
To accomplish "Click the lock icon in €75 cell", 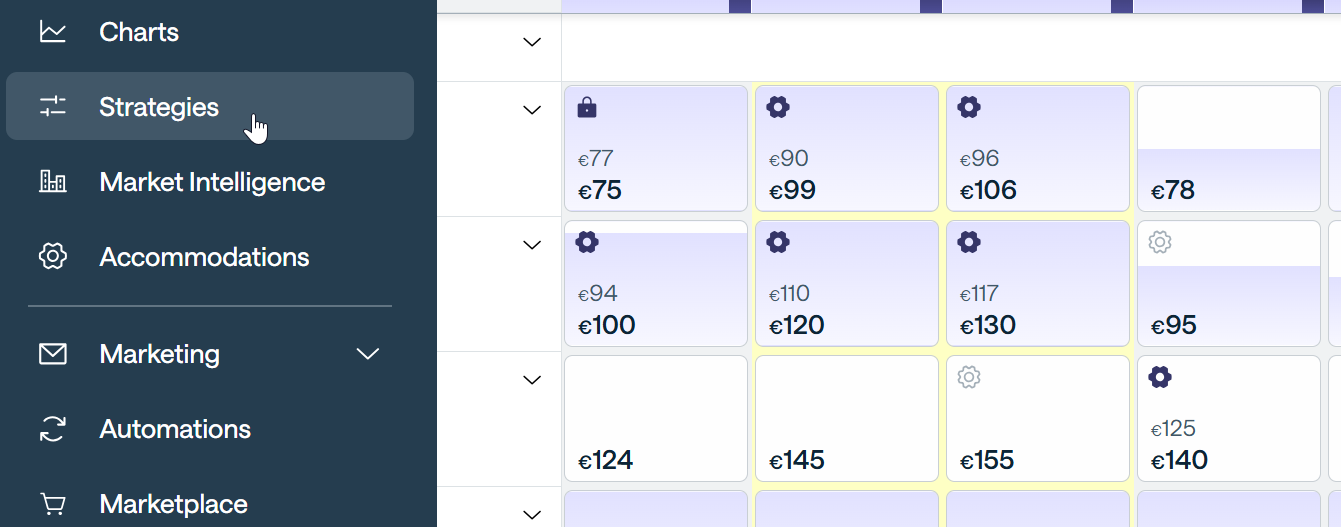I will [587, 108].
